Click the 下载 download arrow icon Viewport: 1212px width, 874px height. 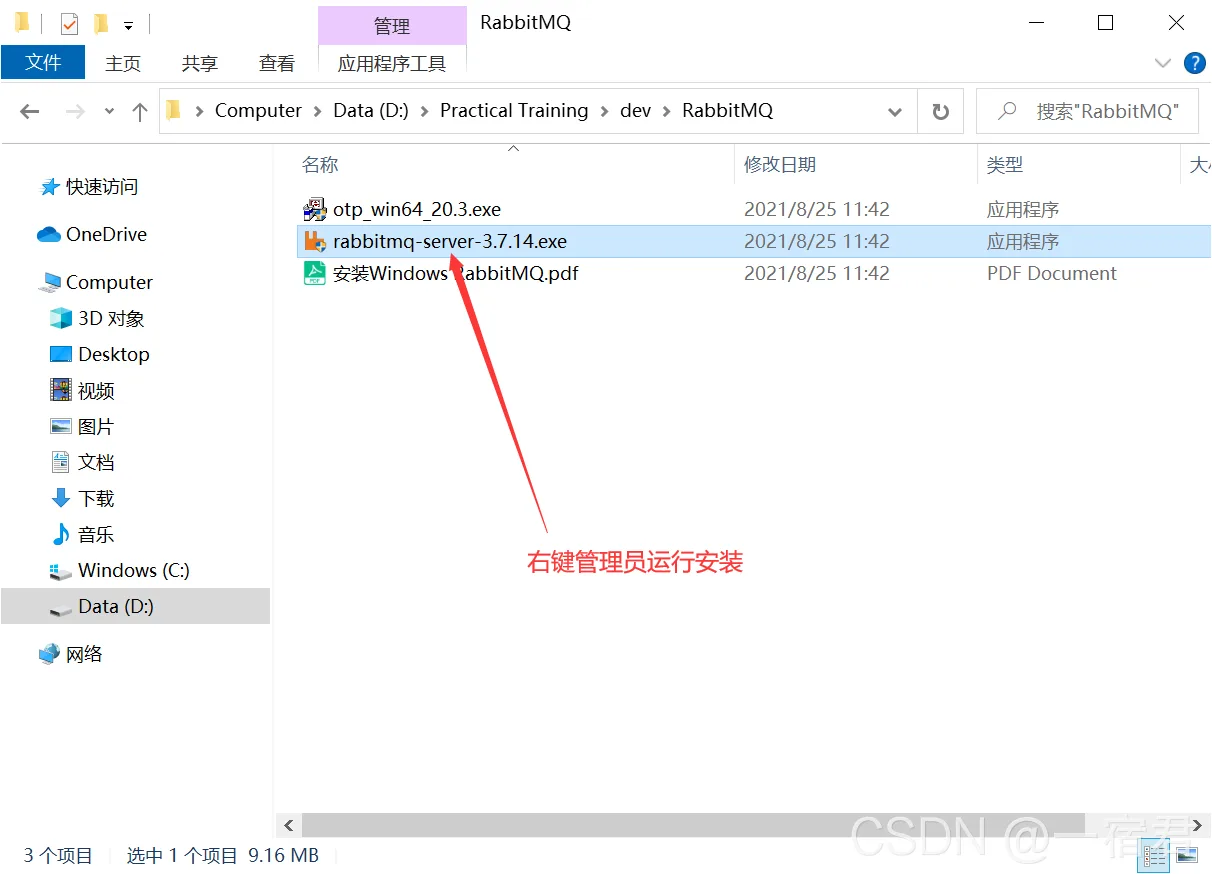pyautogui.click(x=61, y=498)
